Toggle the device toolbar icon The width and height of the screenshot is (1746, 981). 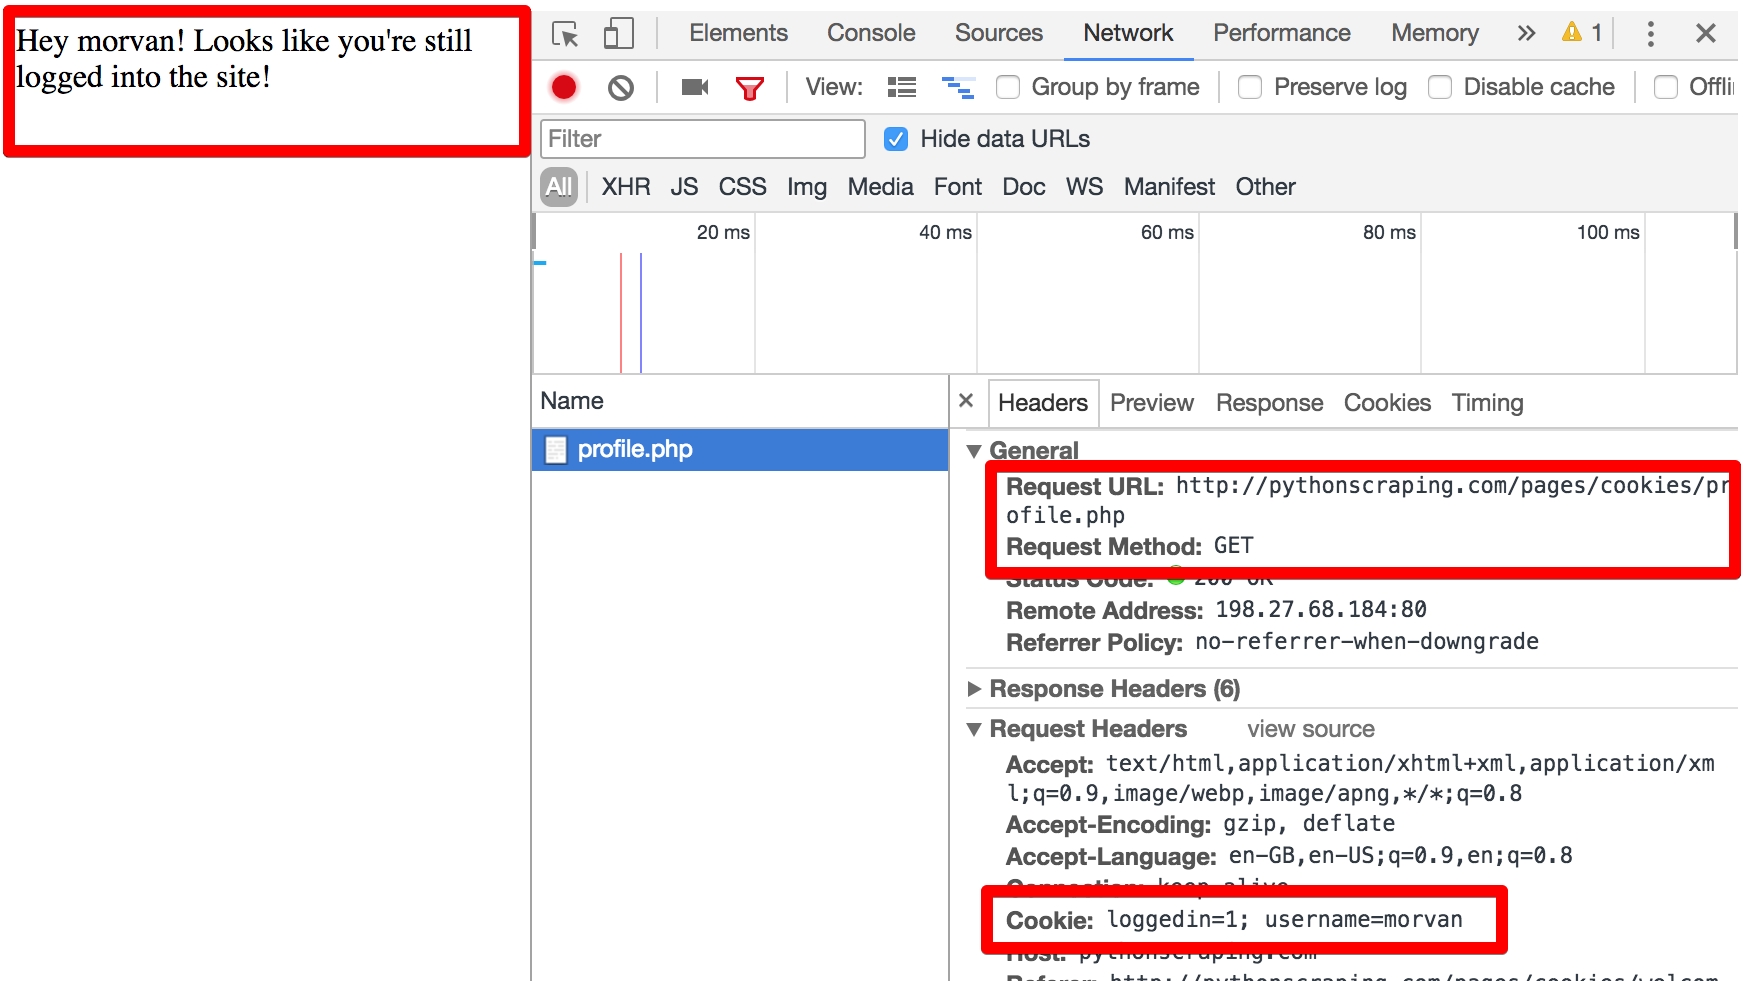[x=619, y=34]
